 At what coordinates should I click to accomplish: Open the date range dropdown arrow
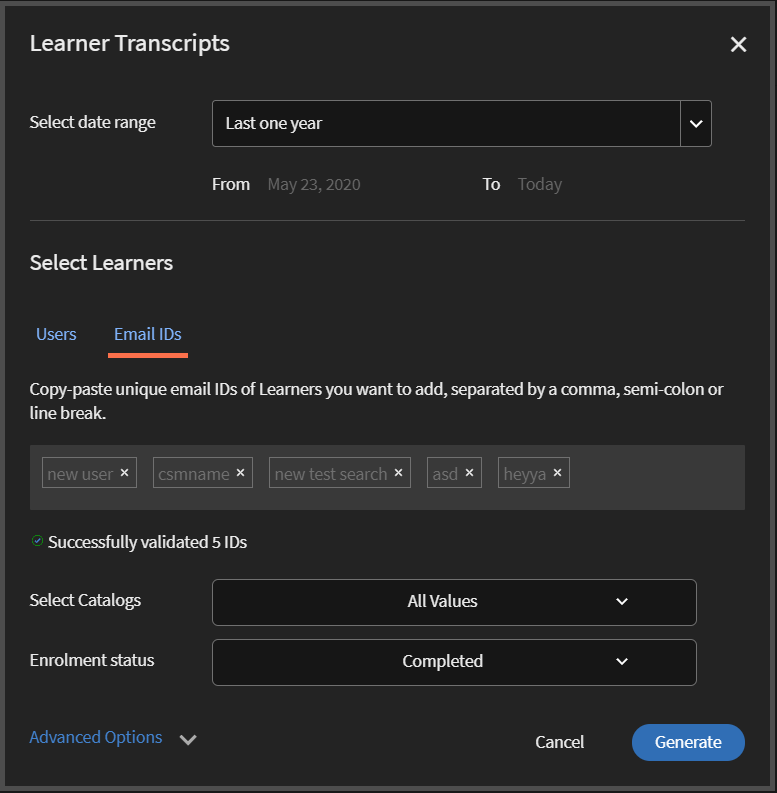click(x=696, y=124)
